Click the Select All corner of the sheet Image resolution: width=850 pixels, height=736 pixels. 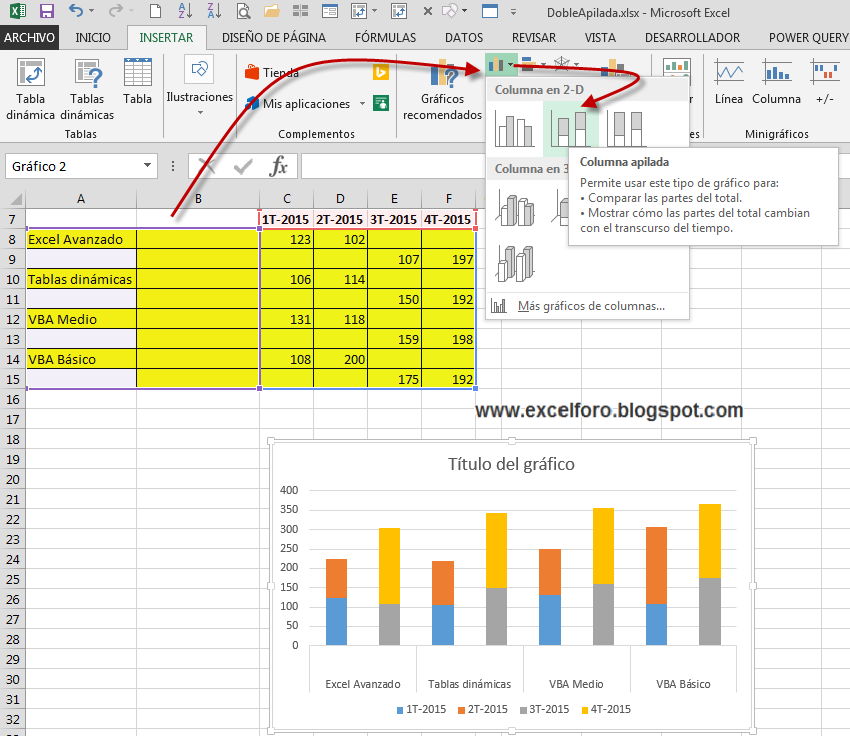point(12,198)
